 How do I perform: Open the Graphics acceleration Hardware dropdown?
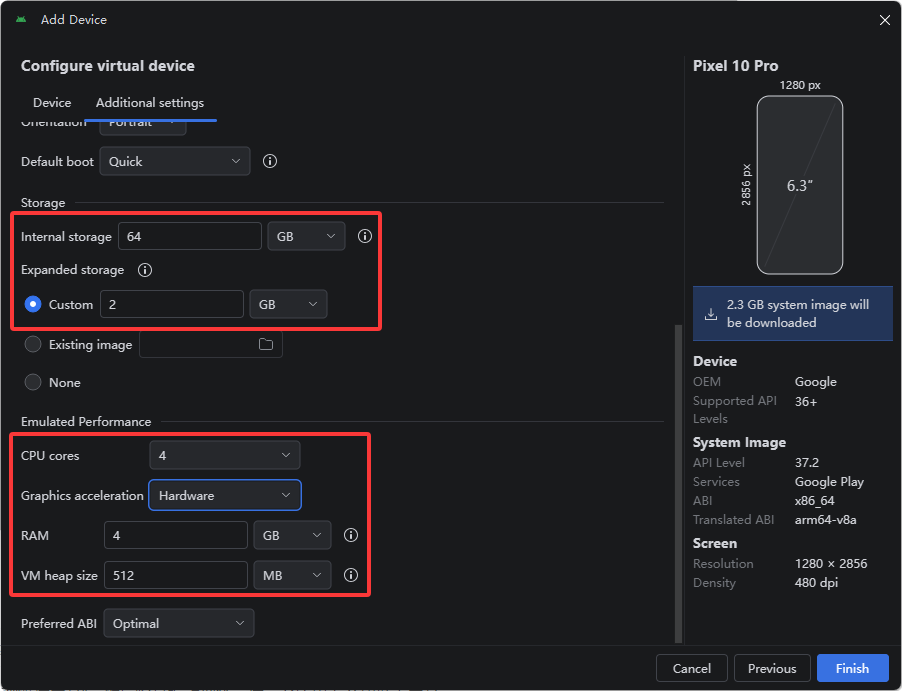point(225,495)
